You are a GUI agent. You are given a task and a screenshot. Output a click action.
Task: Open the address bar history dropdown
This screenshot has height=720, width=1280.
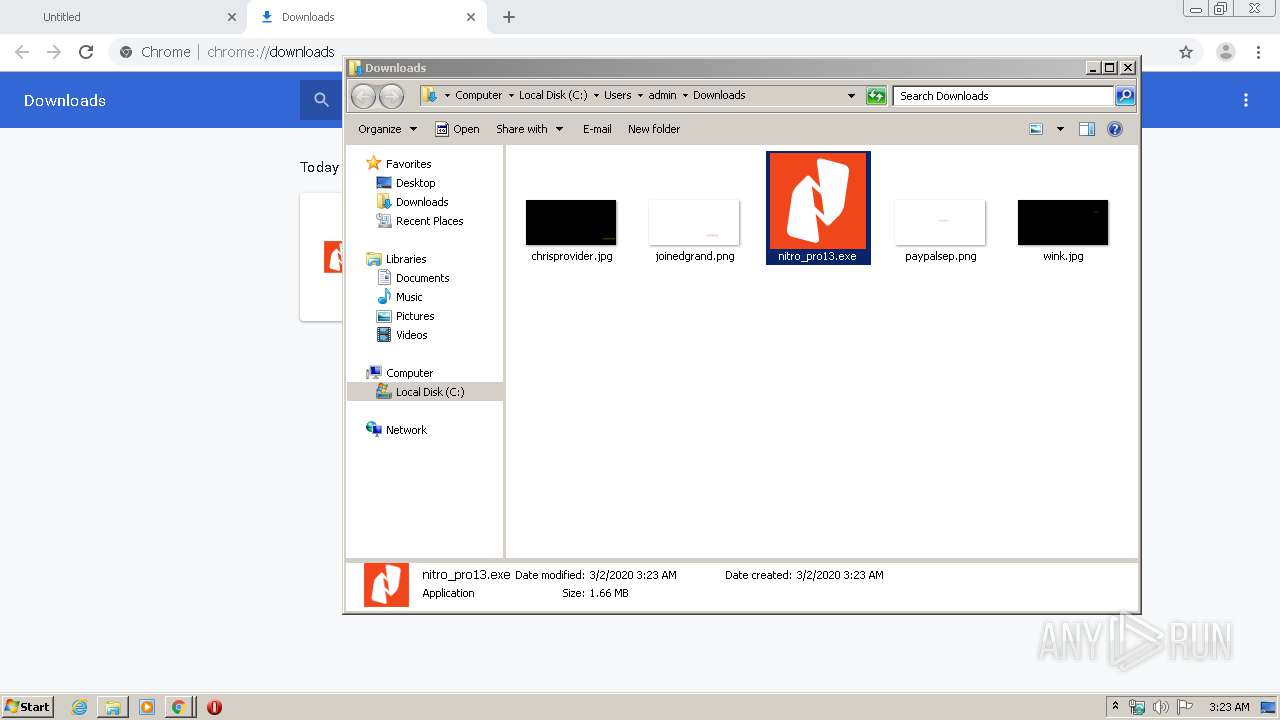point(851,96)
